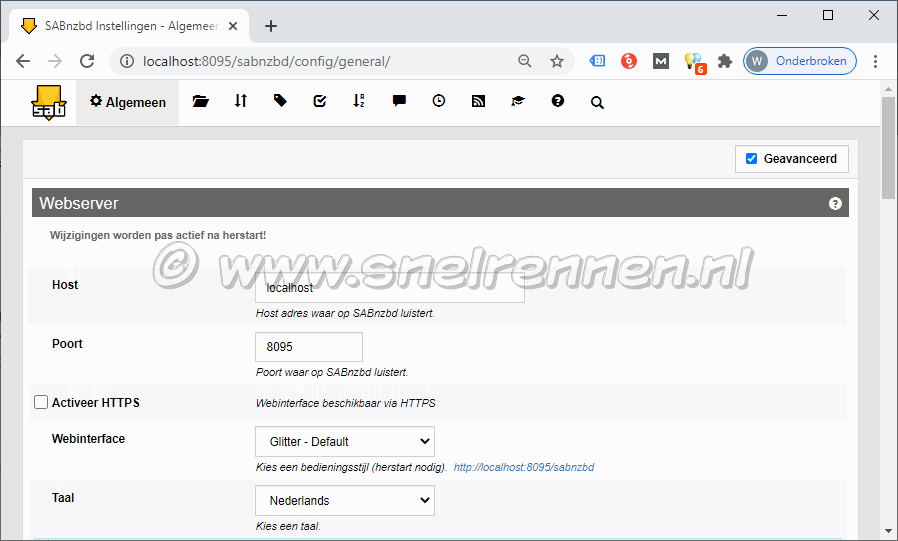Click the browser address bar URL
898x541 pixels.
click(266, 61)
